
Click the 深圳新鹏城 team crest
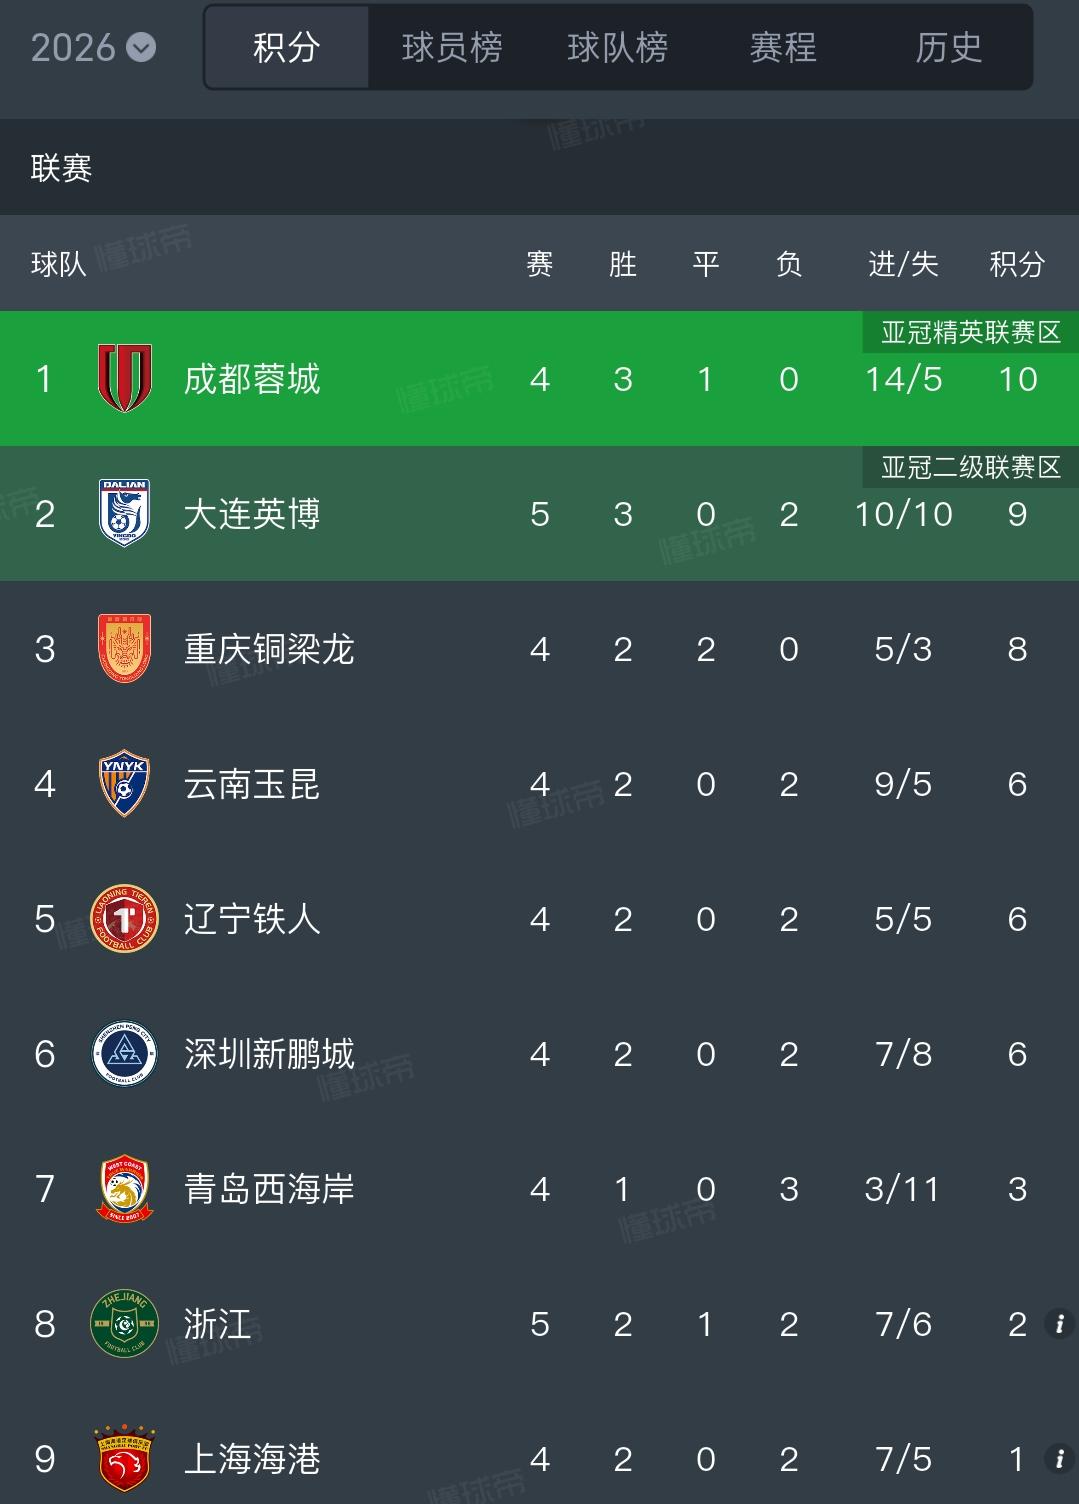[x=125, y=1053]
